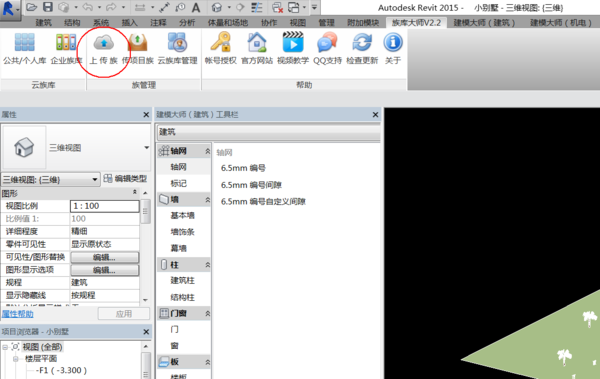Image resolution: width=600 pixels, height=379 pixels.
Task: Collapse the 墙 category section
Action: click(207, 199)
